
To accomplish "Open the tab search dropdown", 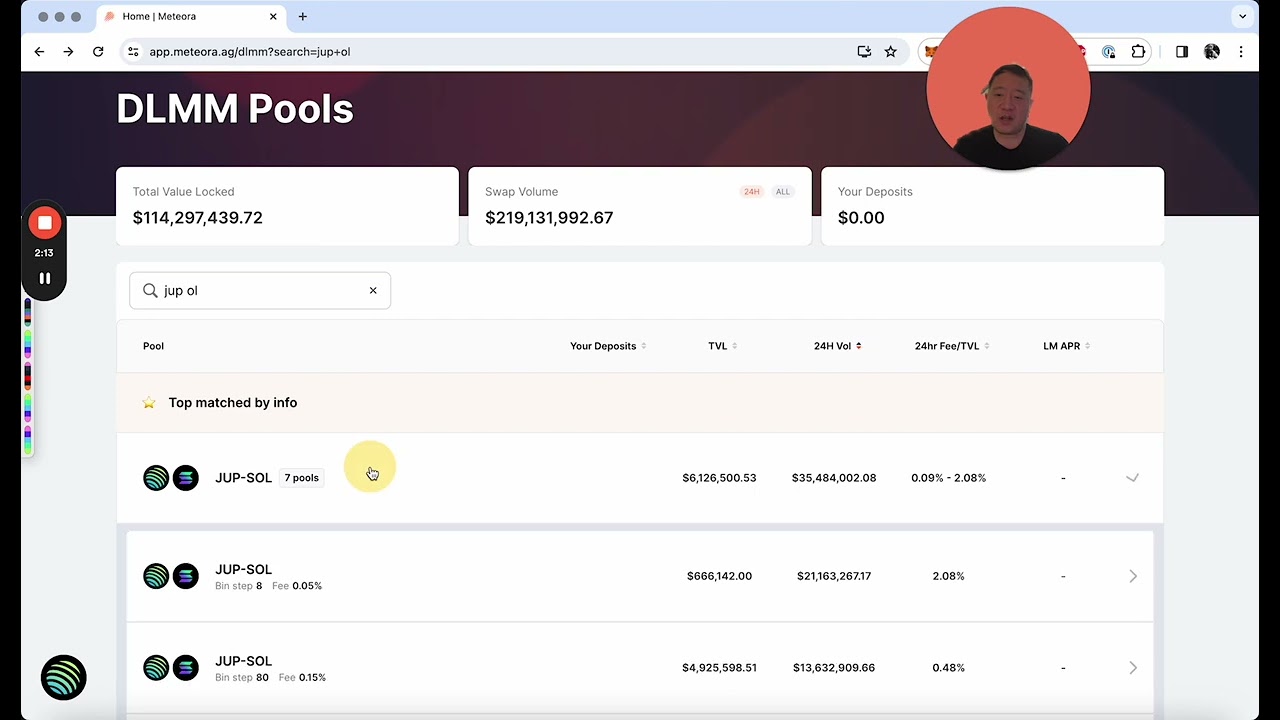I will click(1242, 16).
